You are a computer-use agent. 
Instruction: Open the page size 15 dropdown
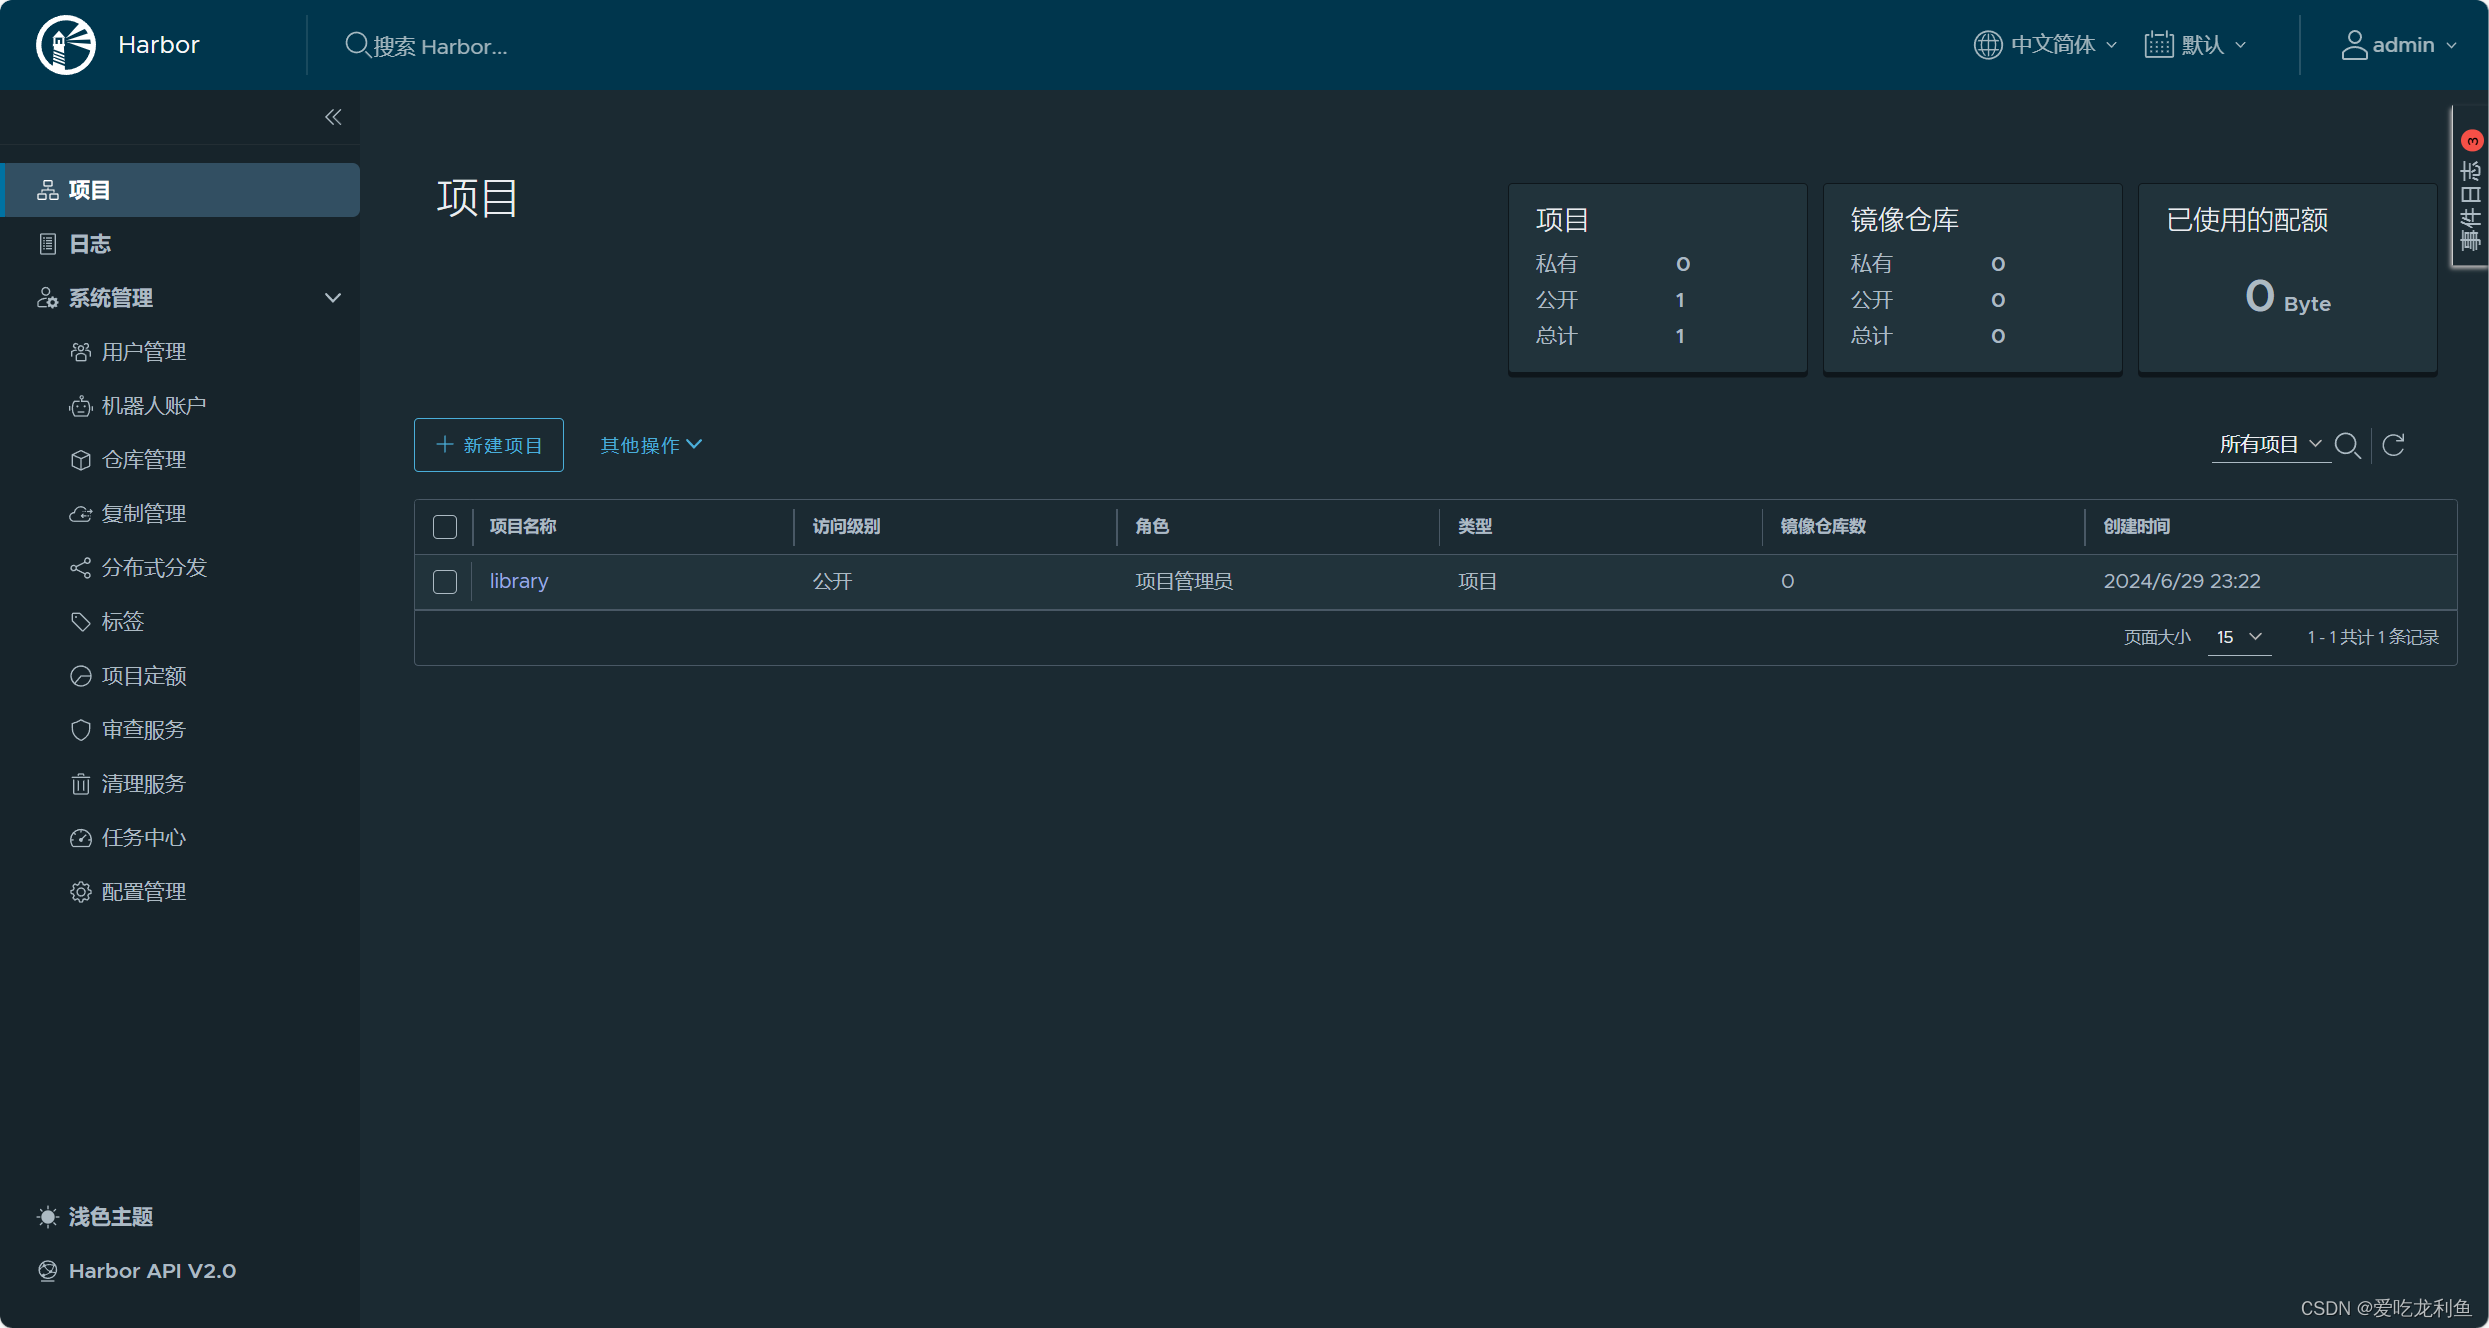2239,637
